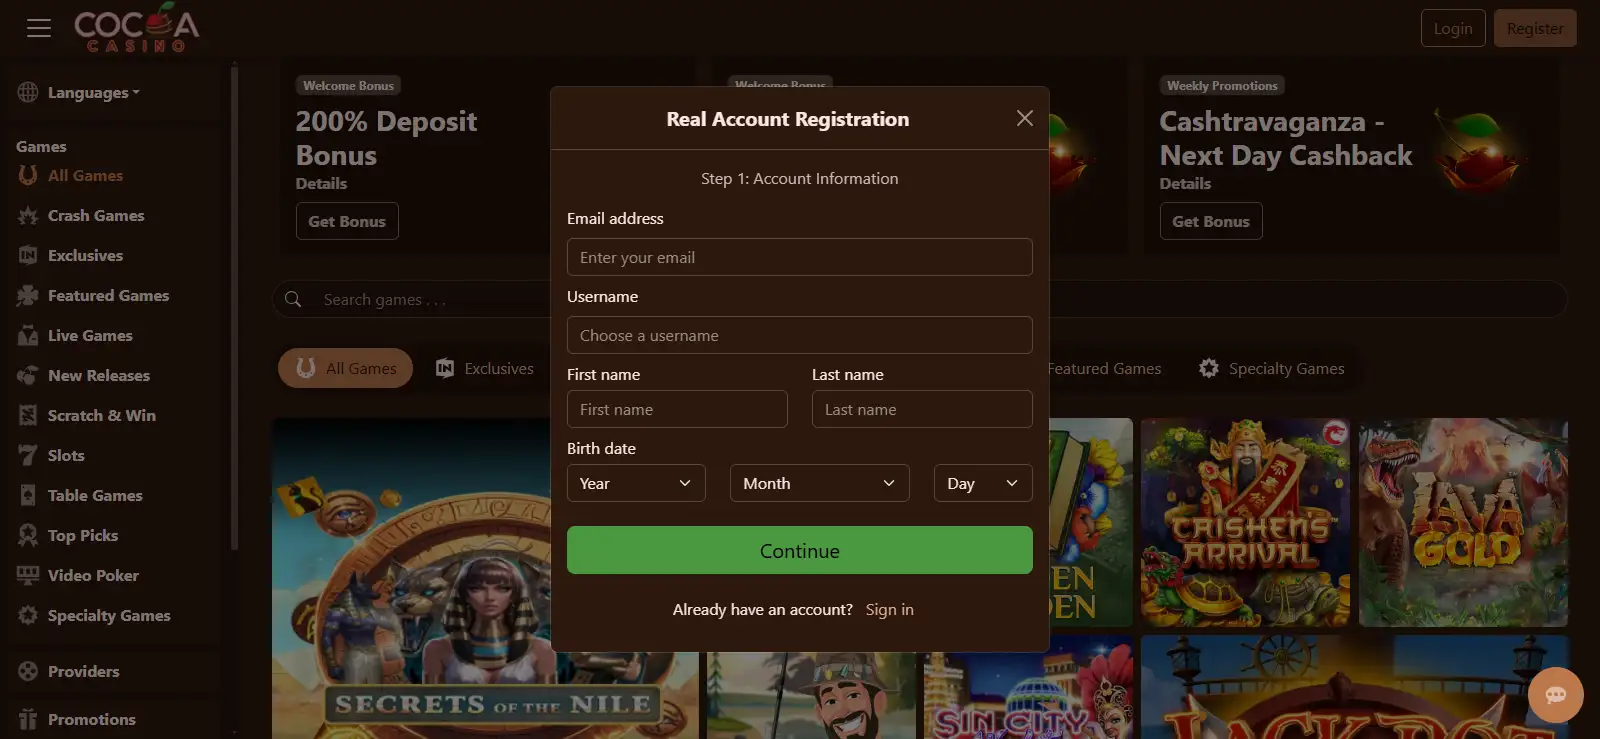Open the Lava Gold game thumbnail

(x=1463, y=522)
